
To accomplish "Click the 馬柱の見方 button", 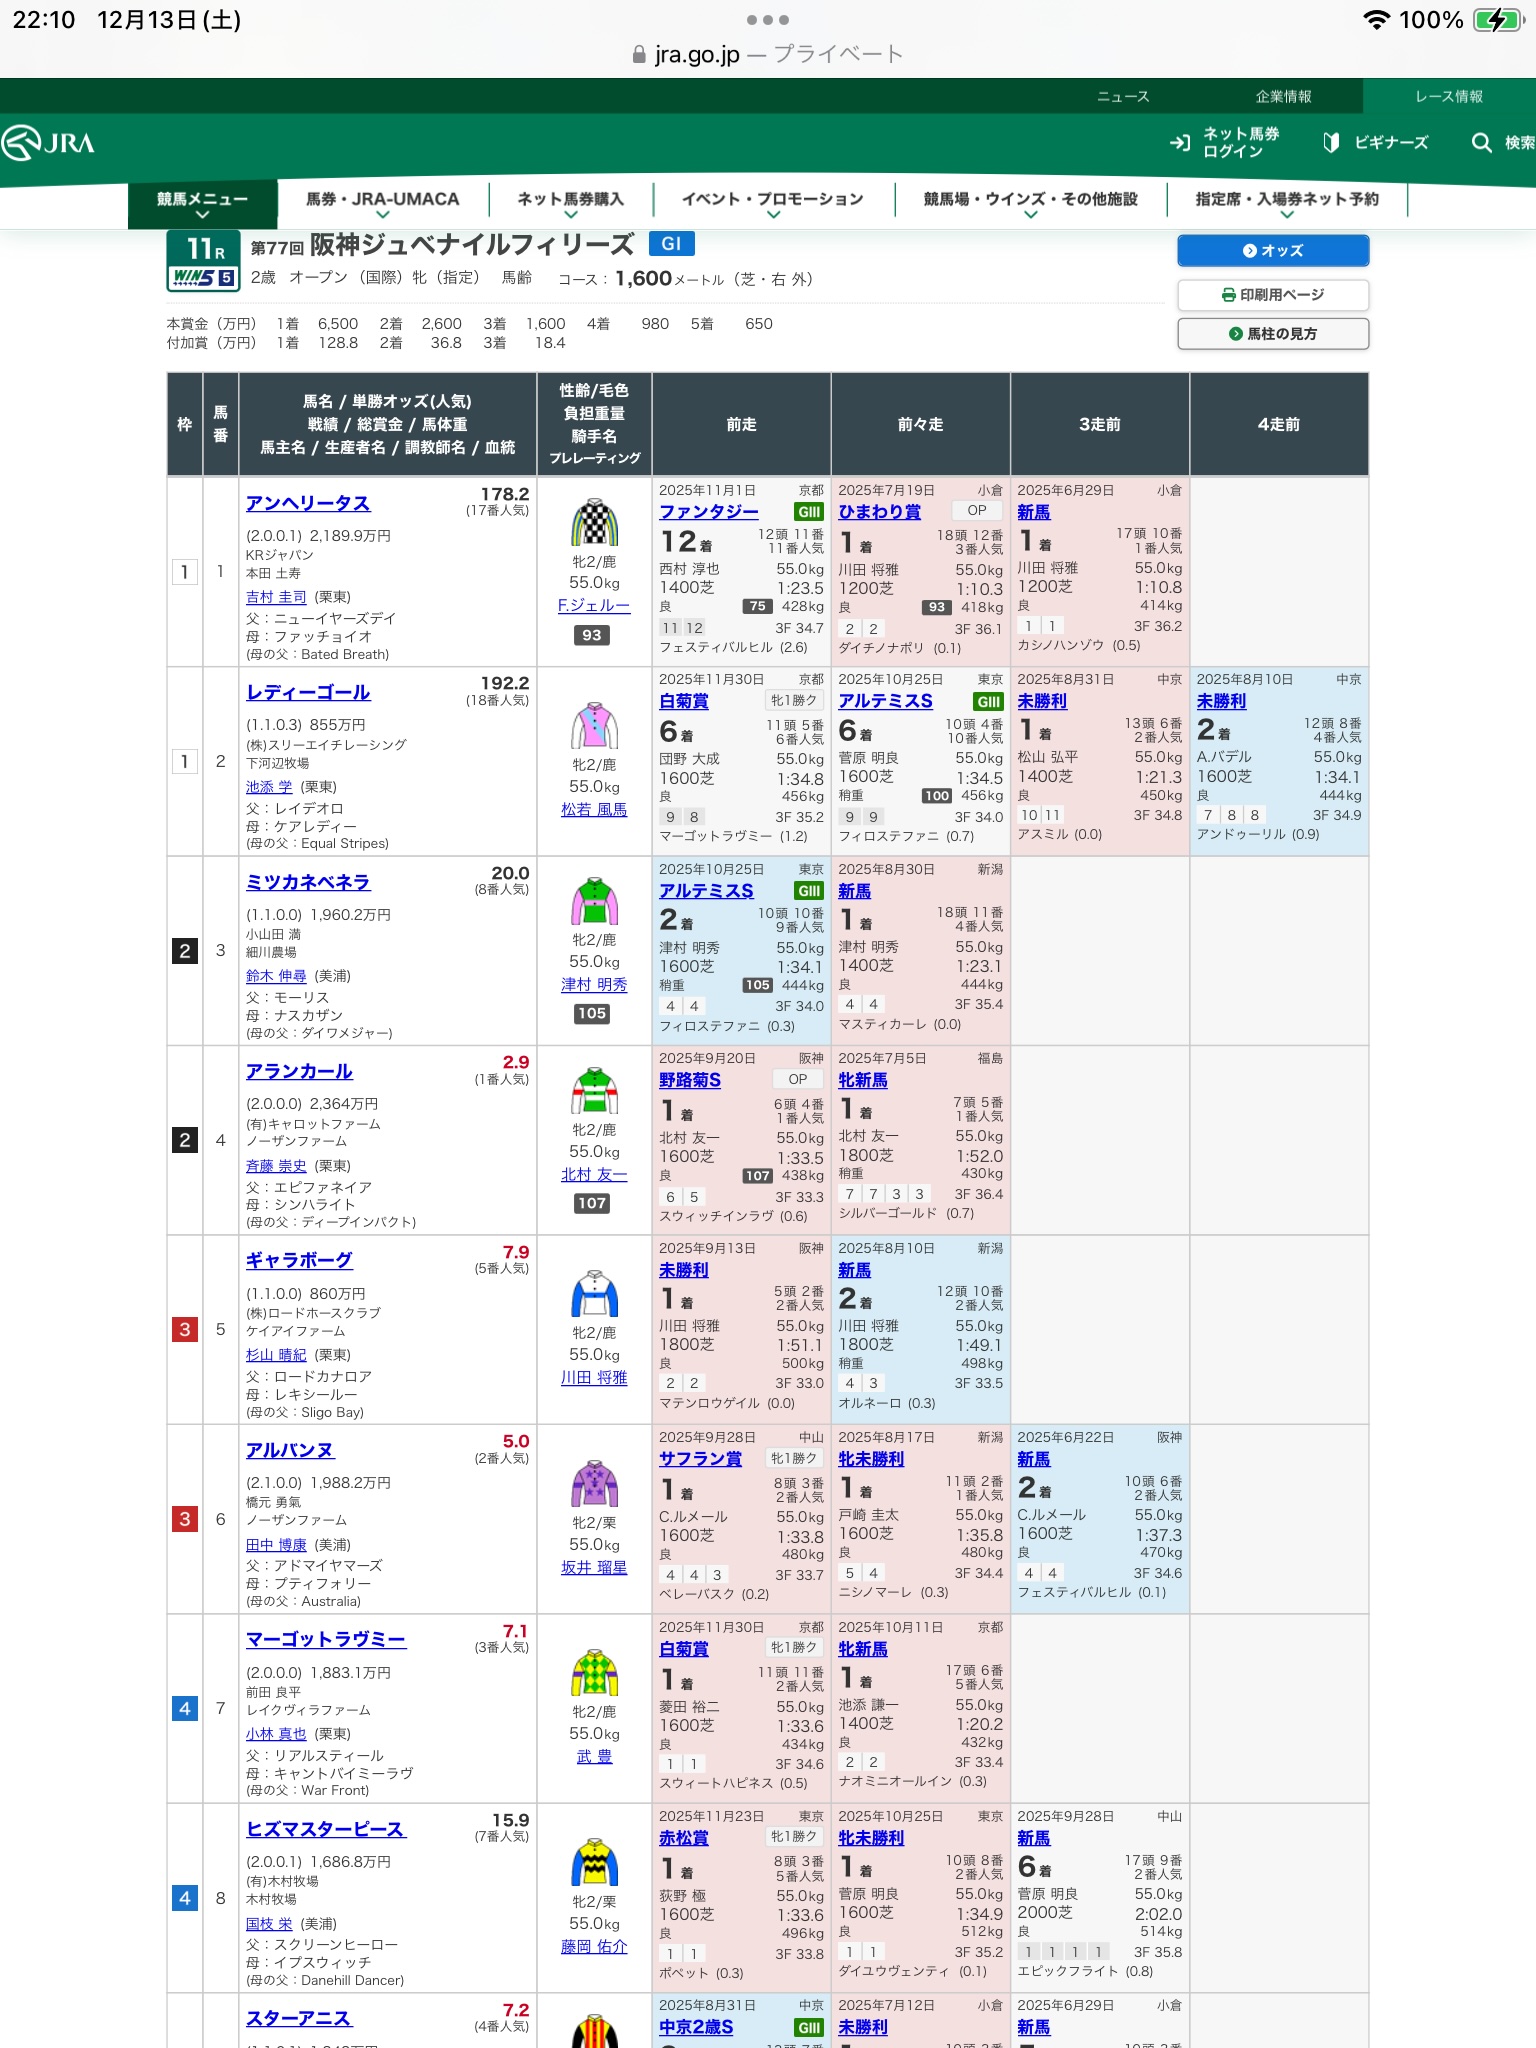I will (x=1273, y=334).
